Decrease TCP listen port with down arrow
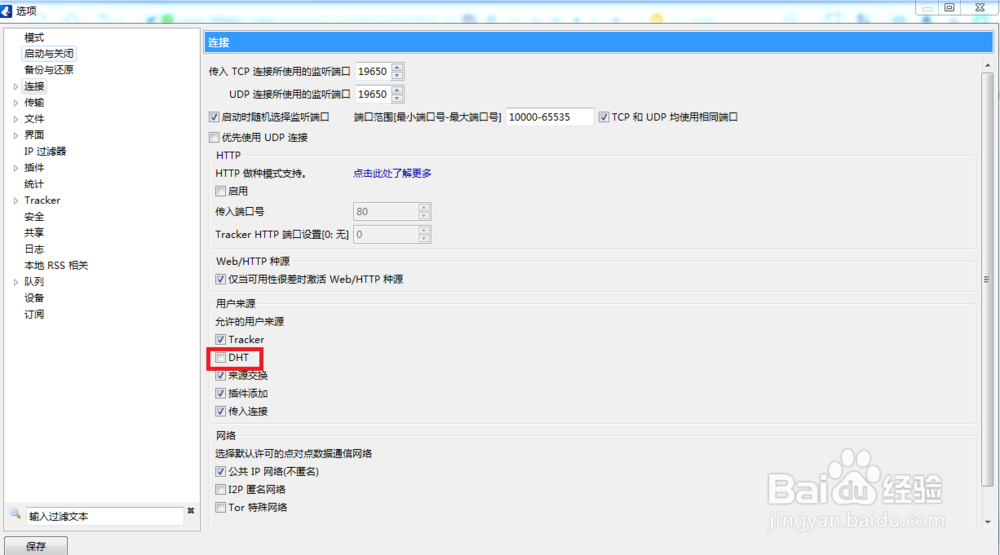The width and height of the screenshot is (1000, 555). (x=397, y=75)
